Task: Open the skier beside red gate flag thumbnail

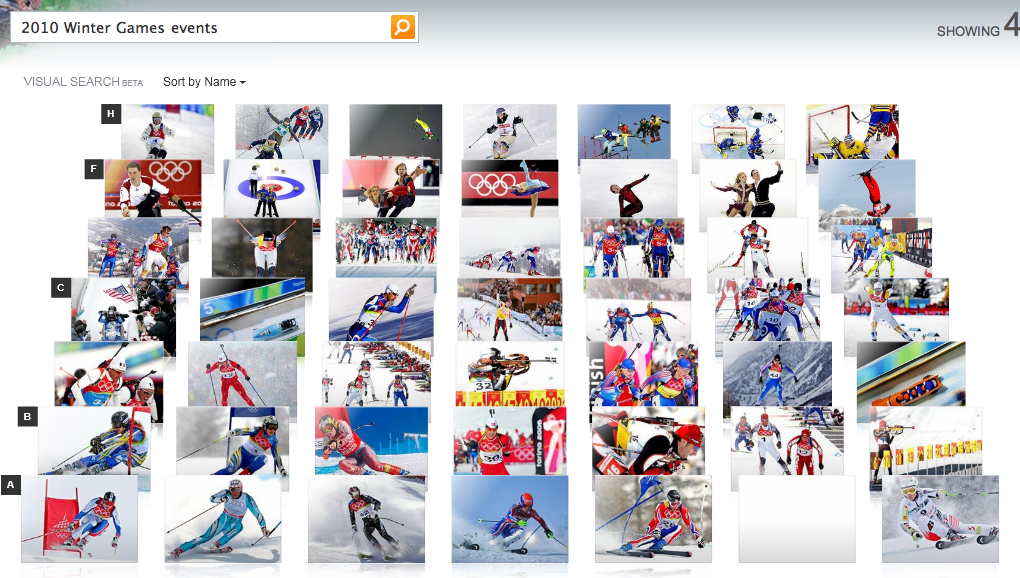Action: pyautogui.click(x=79, y=519)
